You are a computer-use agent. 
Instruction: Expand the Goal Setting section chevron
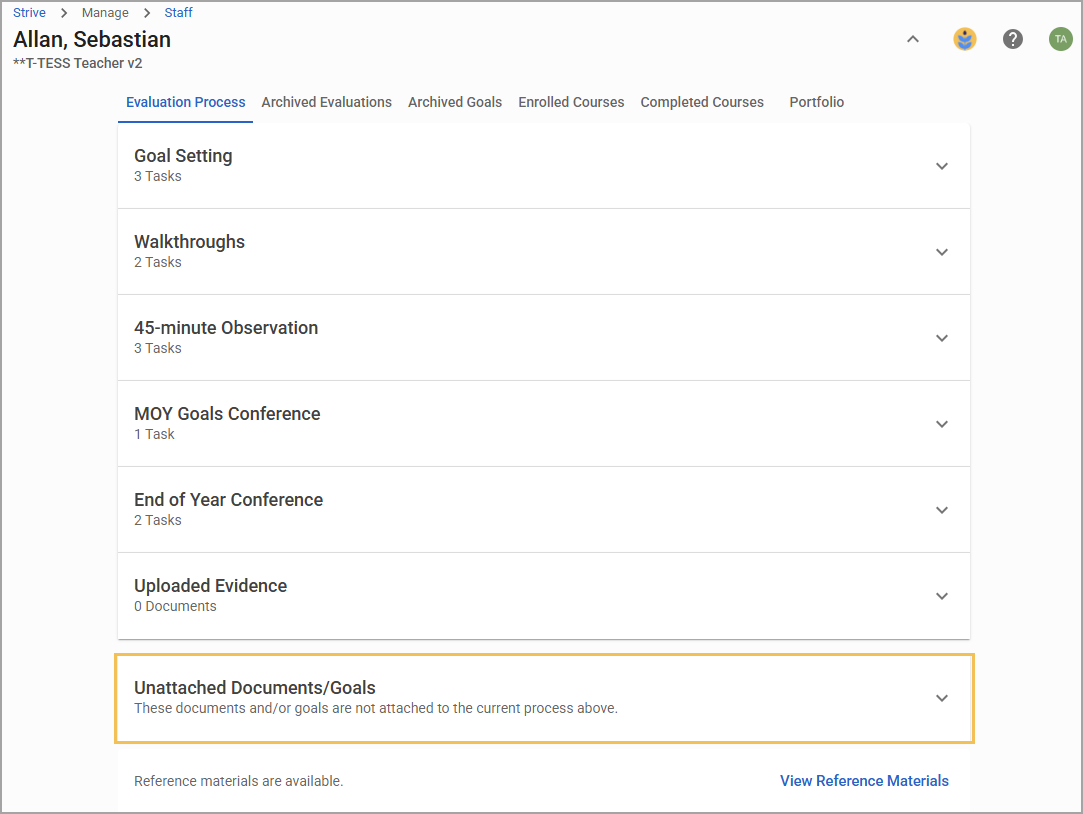tap(941, 166)
